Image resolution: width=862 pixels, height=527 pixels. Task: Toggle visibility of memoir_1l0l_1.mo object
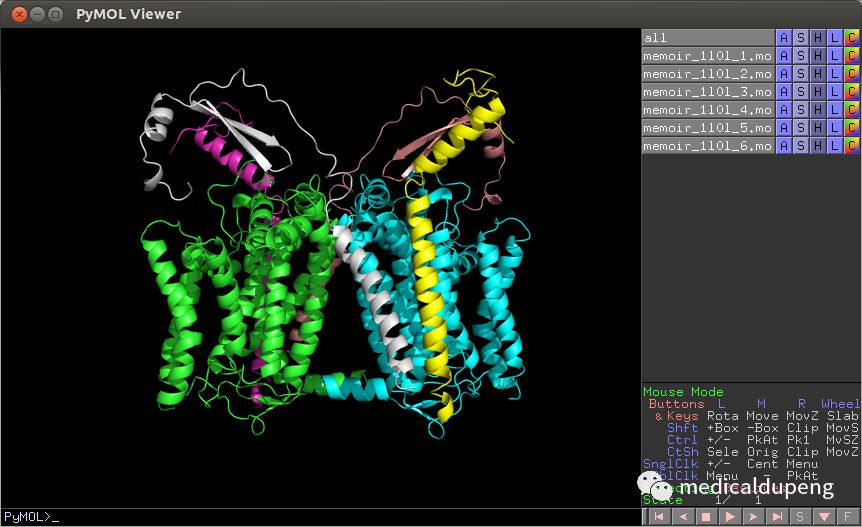pyautogui.click(x=707, y=56)
